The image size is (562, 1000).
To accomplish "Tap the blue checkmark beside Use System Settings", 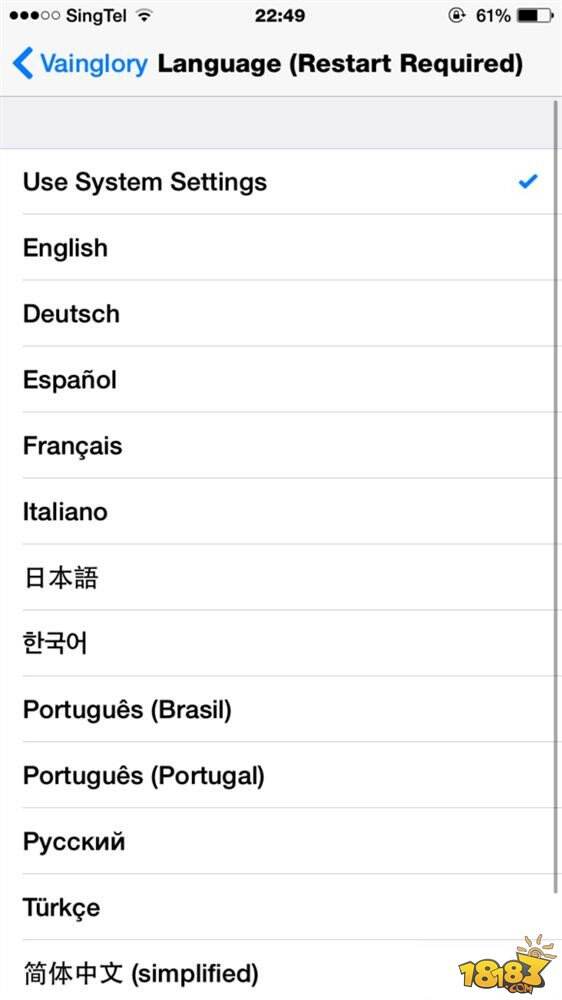I will (528, 182).
